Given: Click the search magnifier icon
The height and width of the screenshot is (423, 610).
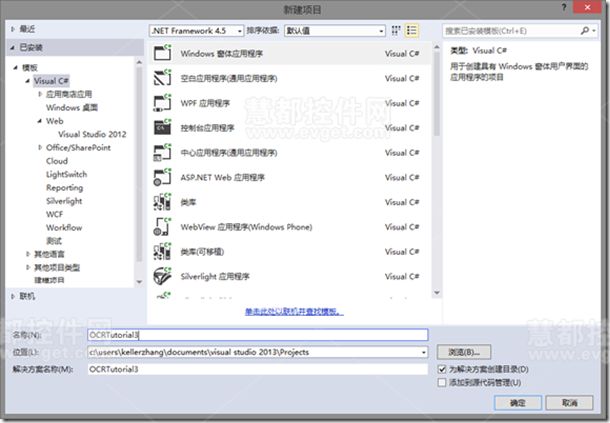Looking at the screenshot, I should coord(584,30).
